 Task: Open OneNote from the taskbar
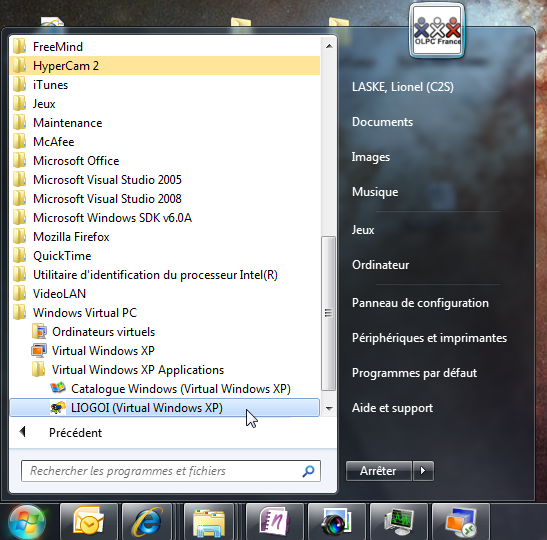point(275,522)
